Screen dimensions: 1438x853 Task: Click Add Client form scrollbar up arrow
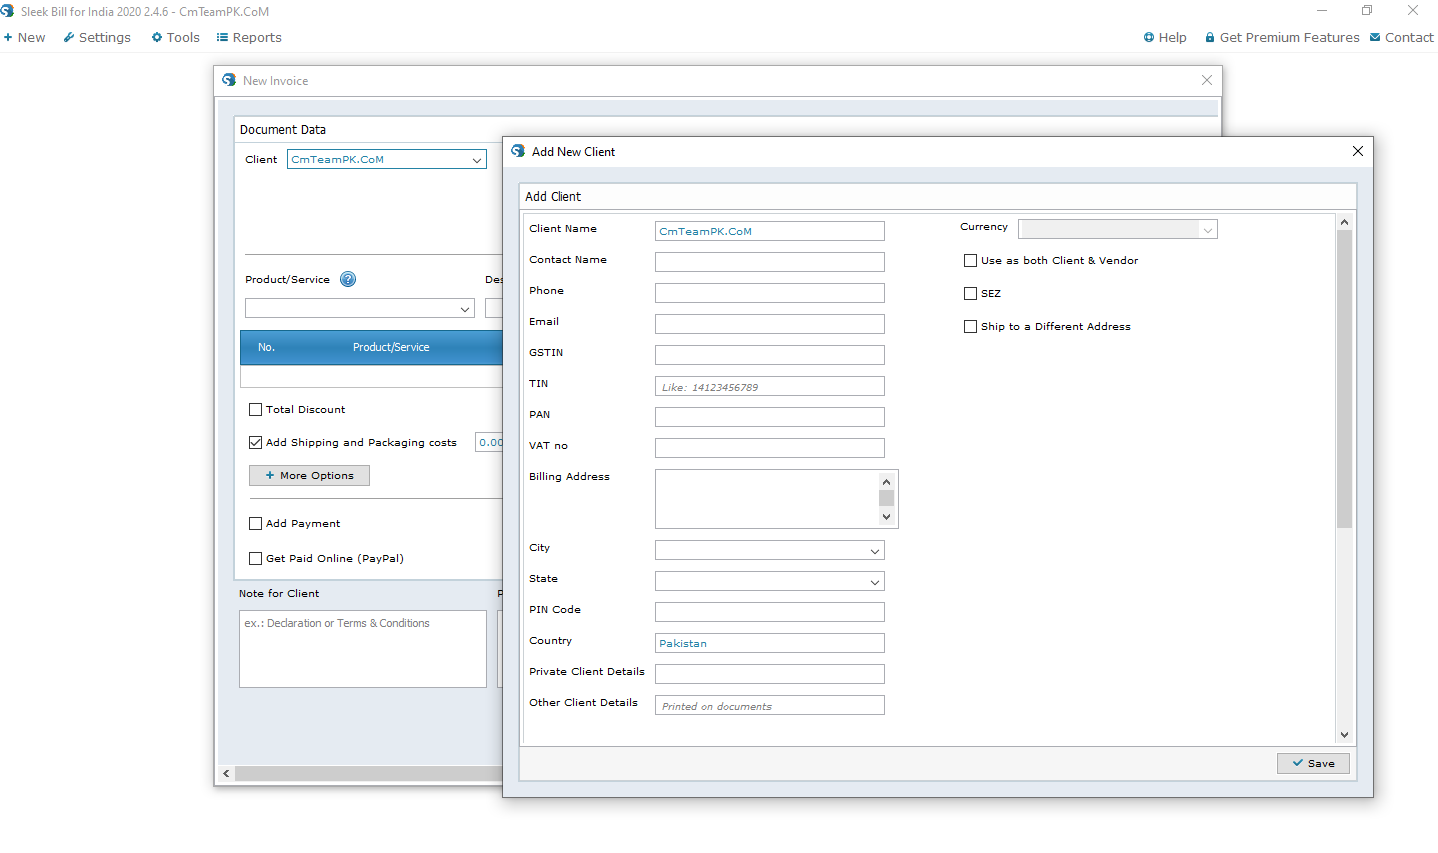1344,222
